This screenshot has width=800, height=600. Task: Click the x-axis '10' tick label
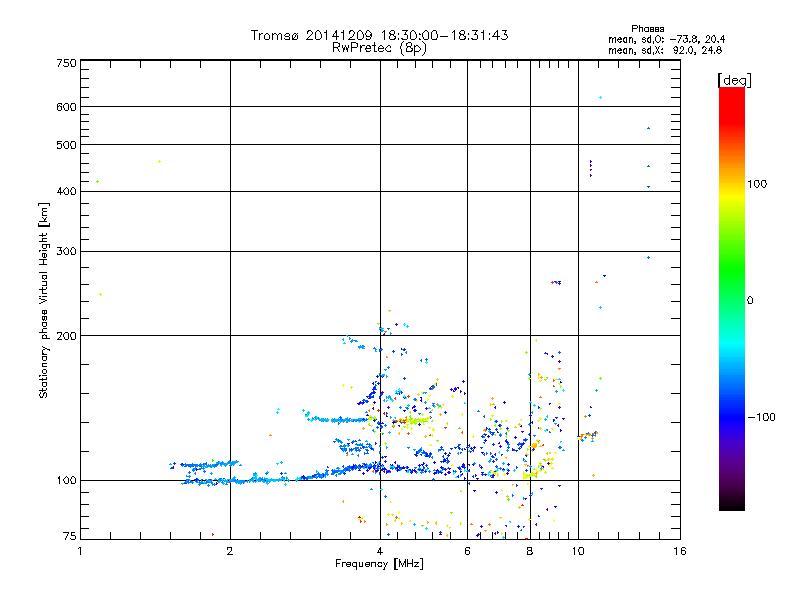(x=578, y=551)
